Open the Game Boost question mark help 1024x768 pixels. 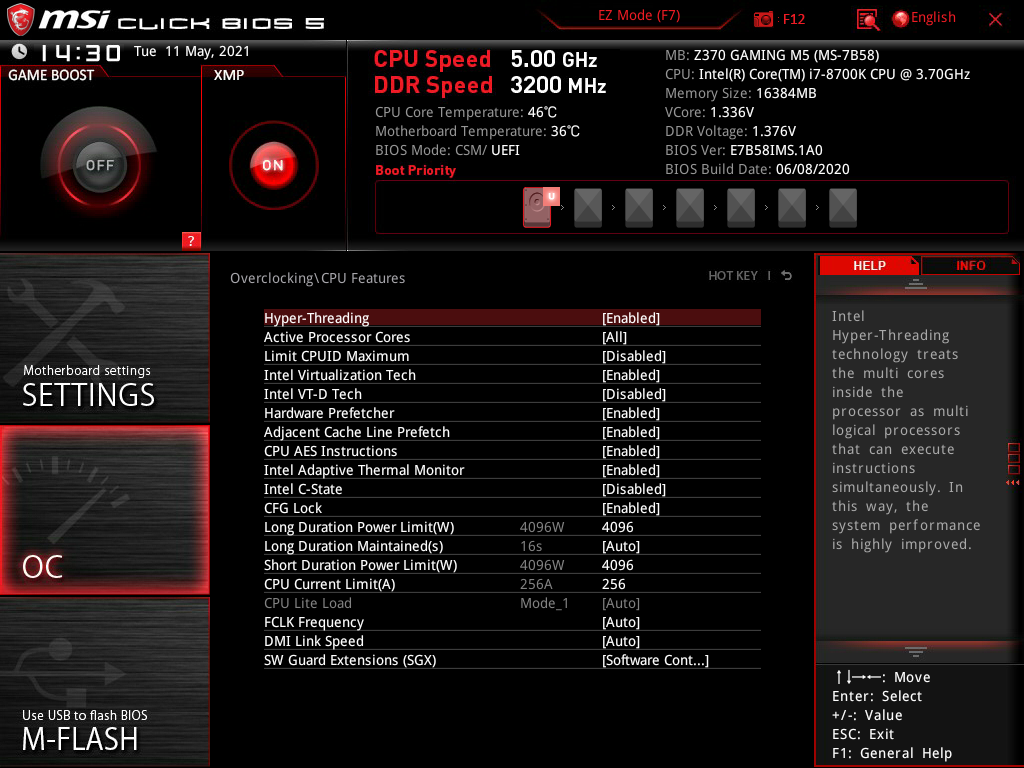[x=191, y=240]
